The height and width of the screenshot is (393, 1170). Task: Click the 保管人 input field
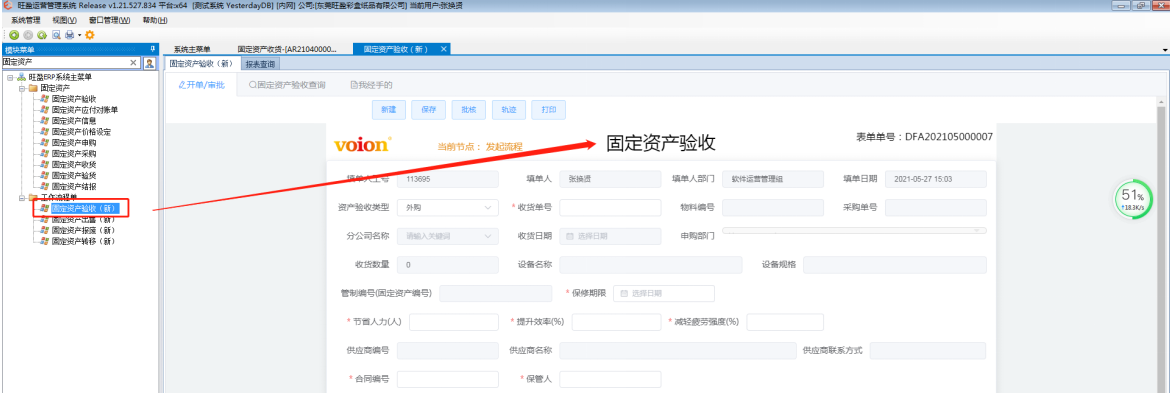pos(610,379)
